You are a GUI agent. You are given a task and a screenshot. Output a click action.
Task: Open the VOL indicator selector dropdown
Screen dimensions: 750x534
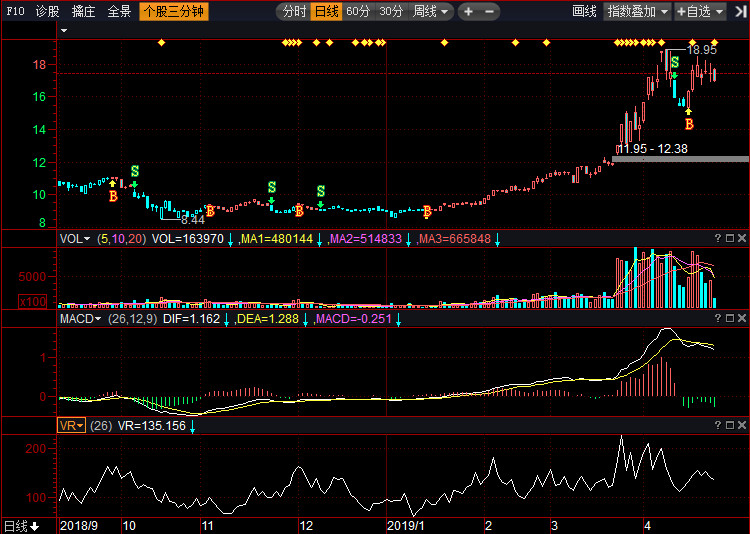click(74, 239)
